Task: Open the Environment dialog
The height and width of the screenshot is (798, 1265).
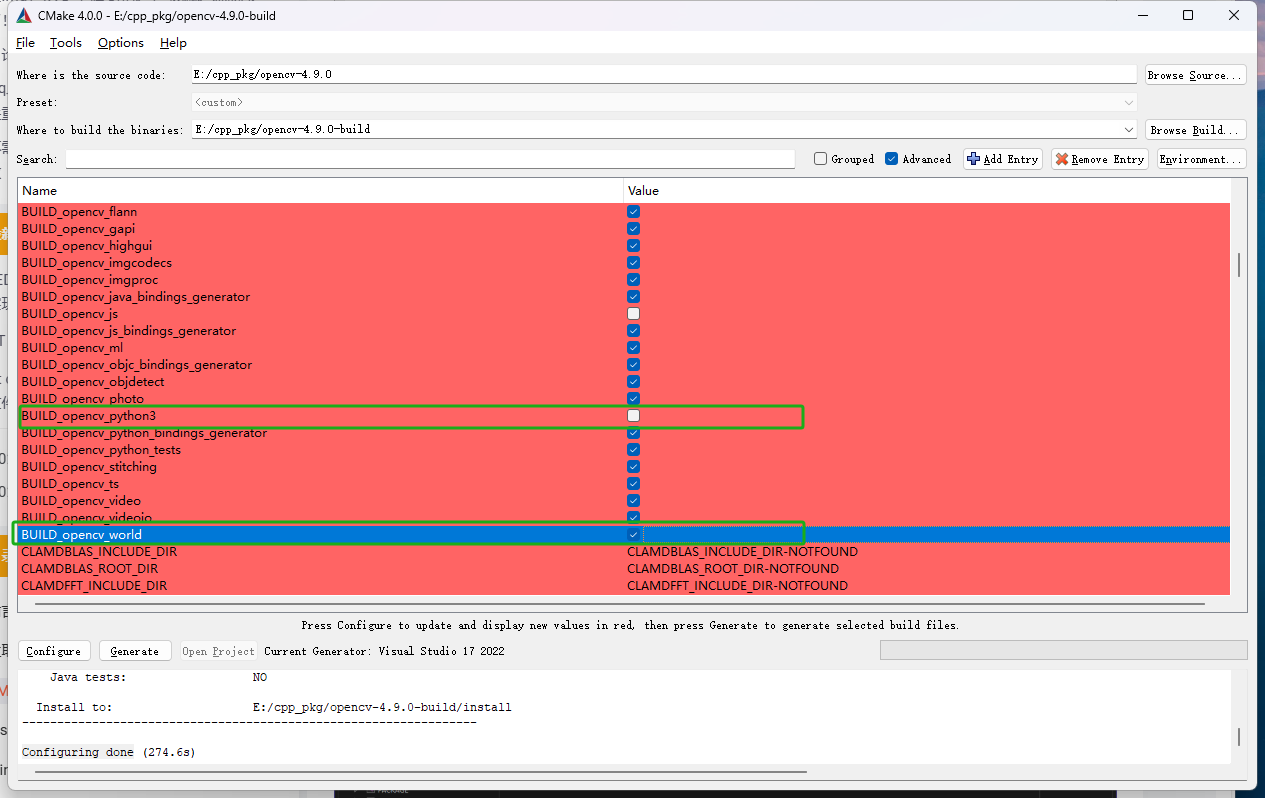Action: [1200, 158]
